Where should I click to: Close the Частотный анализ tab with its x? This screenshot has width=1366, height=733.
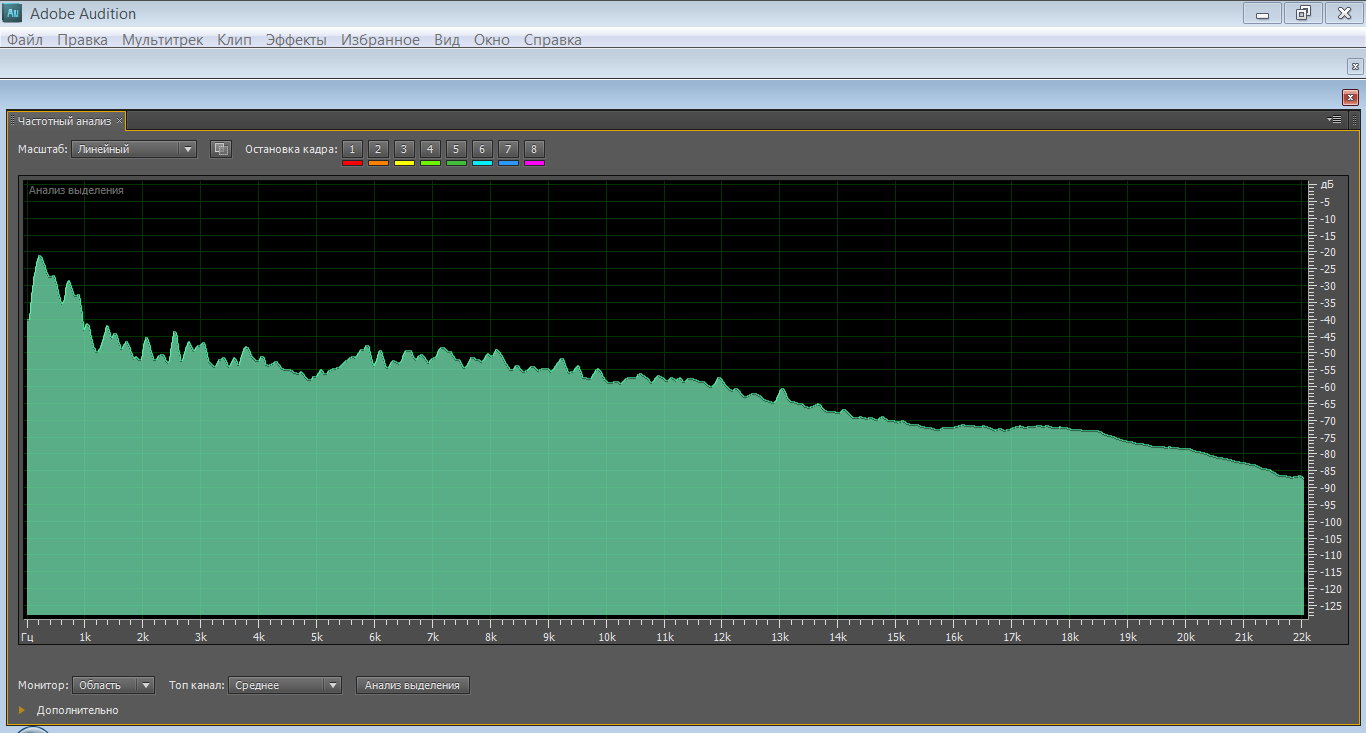119,121
